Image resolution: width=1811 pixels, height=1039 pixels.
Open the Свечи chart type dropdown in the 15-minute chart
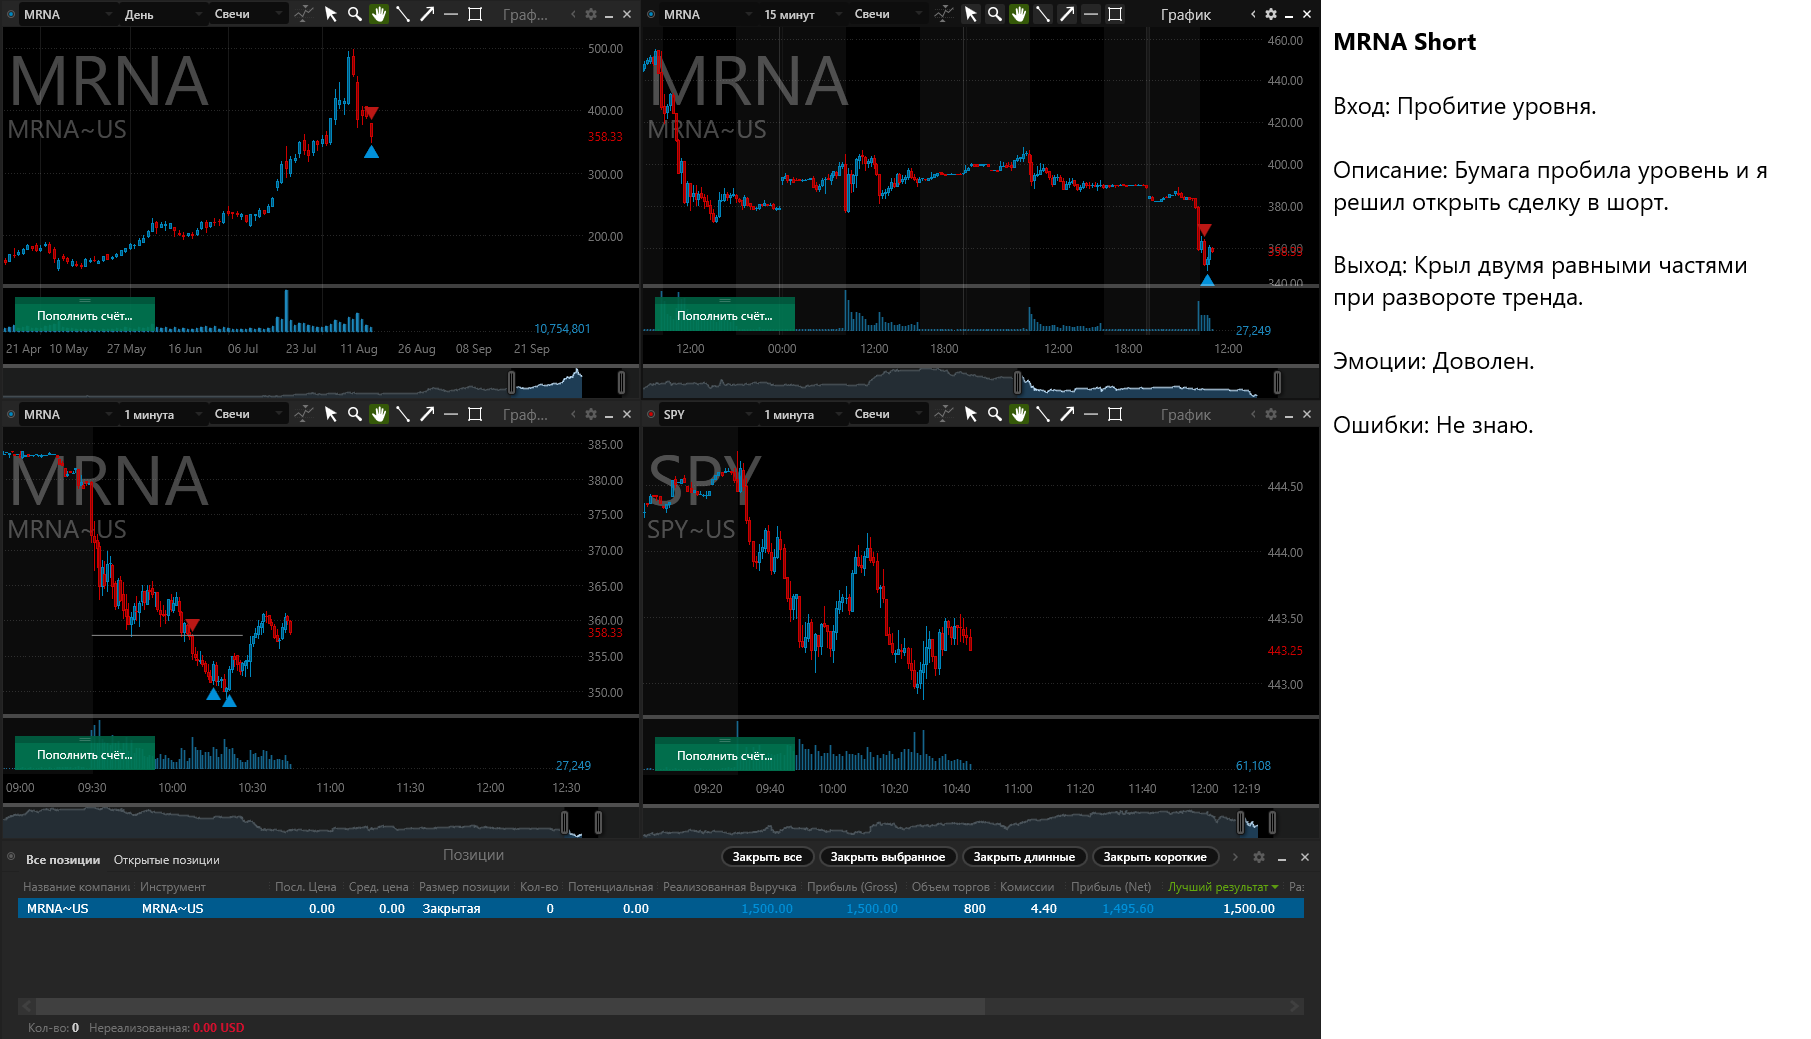[889, 14]
